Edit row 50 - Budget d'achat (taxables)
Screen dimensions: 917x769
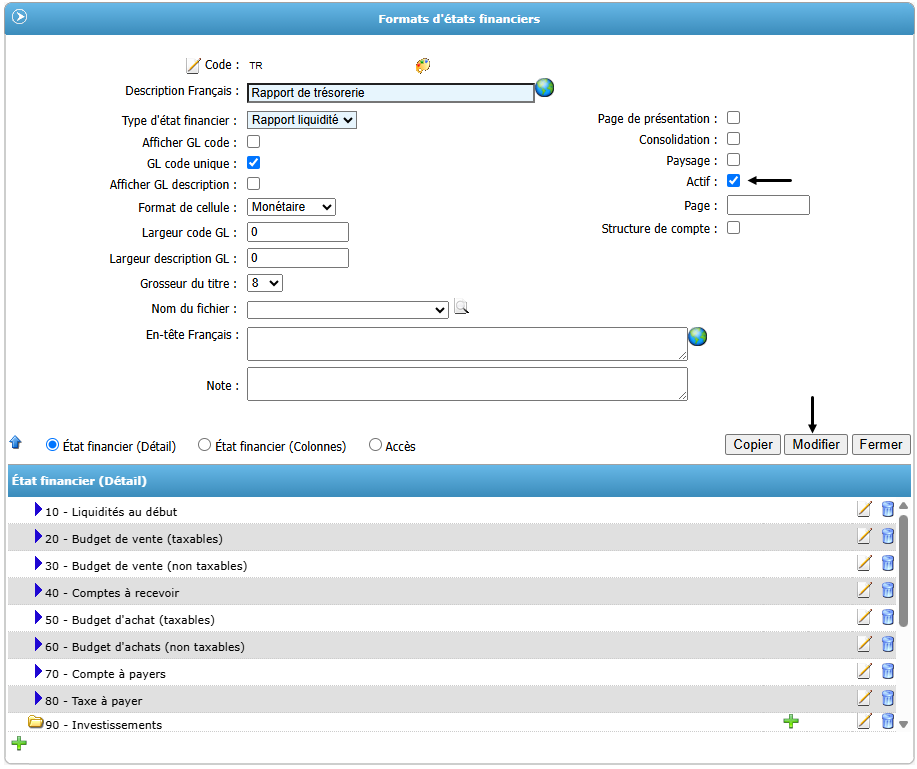tap(864, 617)
